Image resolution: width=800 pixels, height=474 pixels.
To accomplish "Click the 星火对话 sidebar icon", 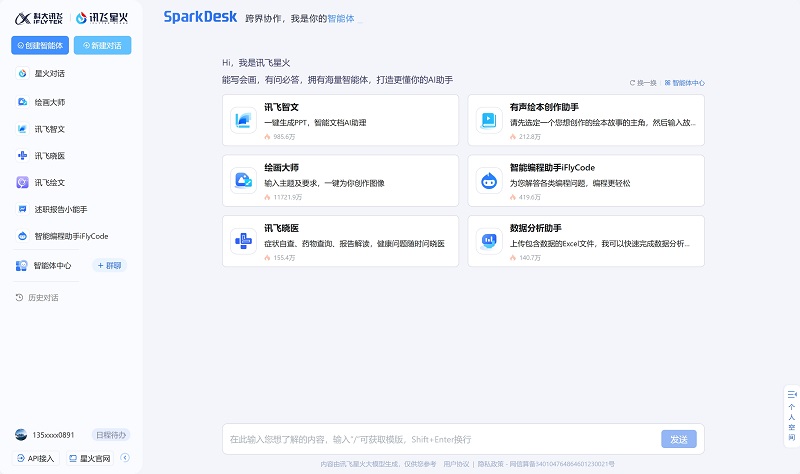I will (x=22, y=73).
